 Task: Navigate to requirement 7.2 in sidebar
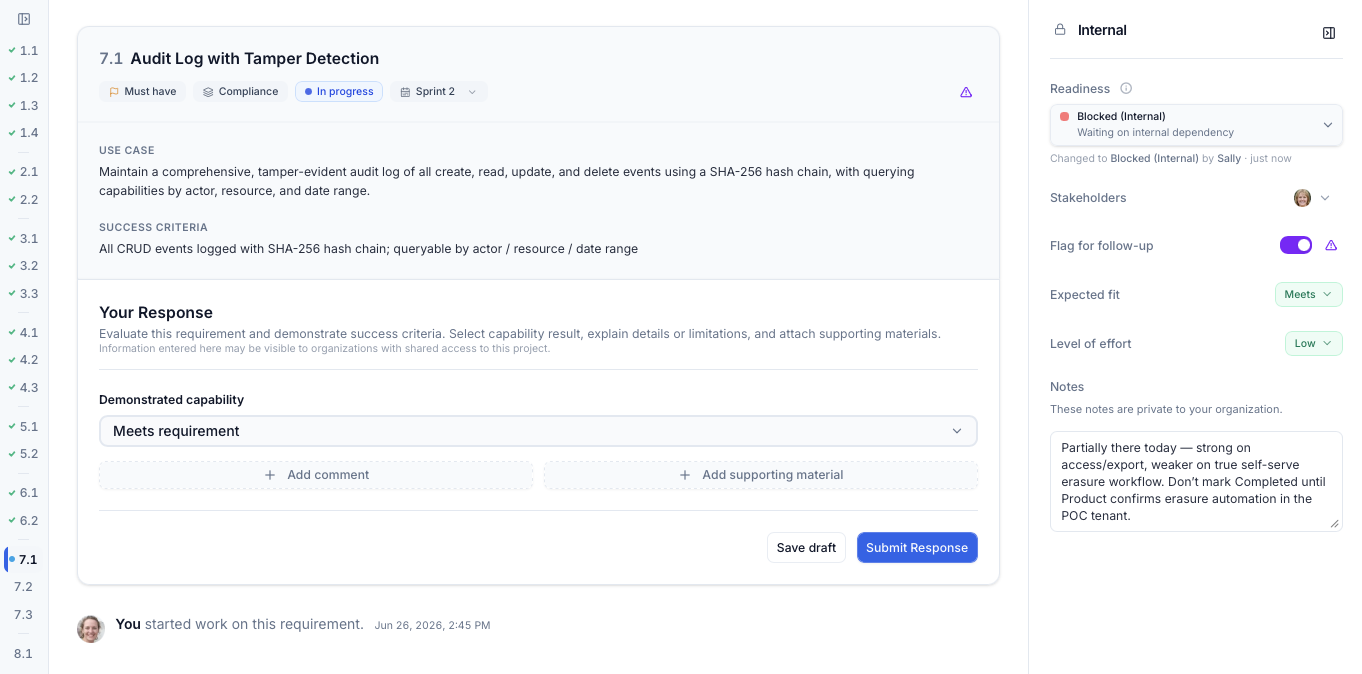tap(23, 587)
